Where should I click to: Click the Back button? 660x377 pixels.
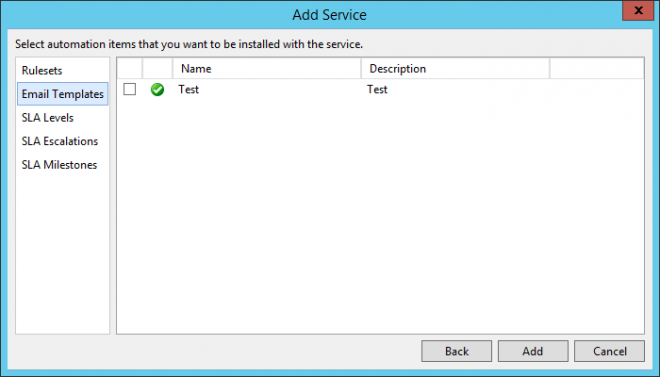pyautogui.click(x=457, y=351)
